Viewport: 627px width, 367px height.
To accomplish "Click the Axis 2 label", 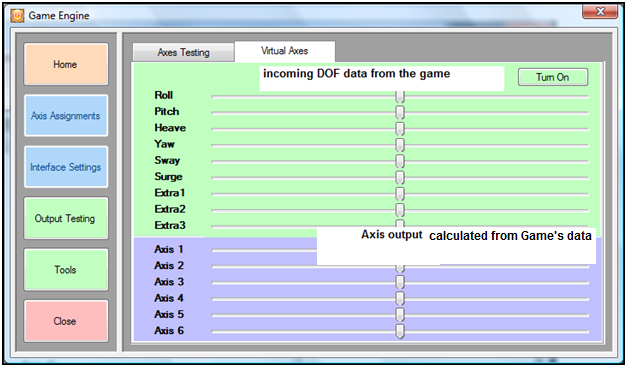I will 169,266.
